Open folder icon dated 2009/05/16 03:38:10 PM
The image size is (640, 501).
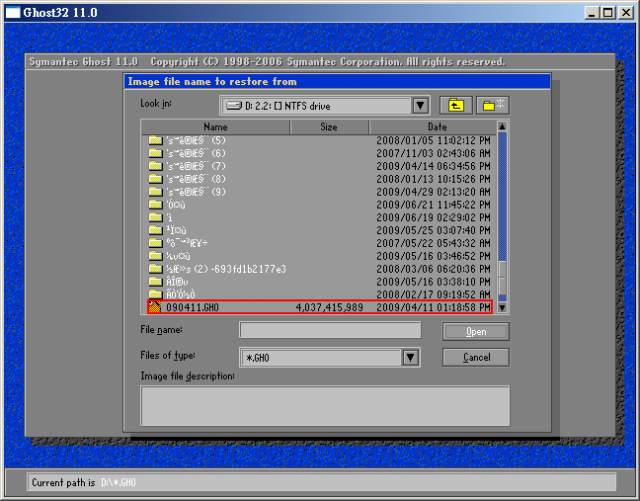point(155,282)
